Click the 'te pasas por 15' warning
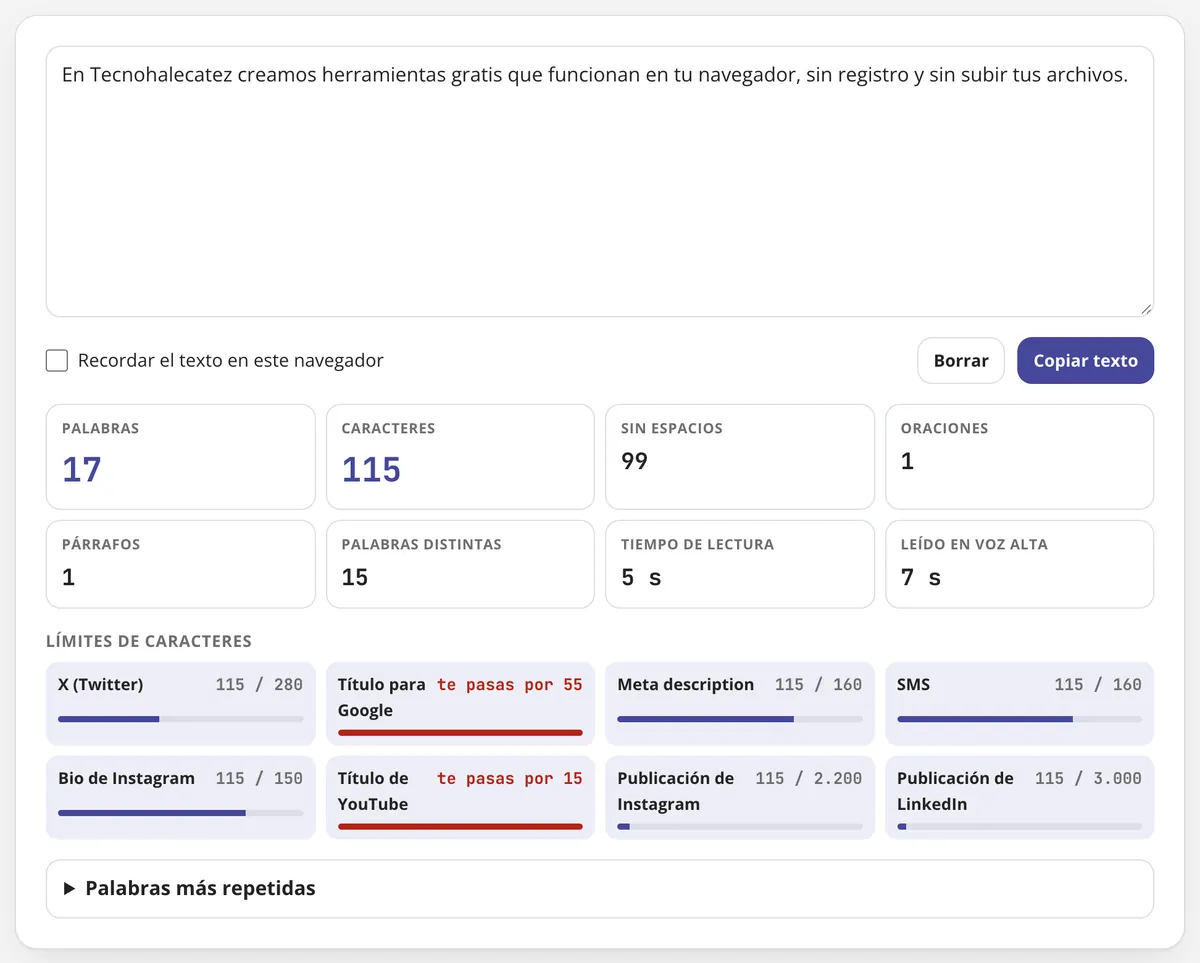The height and width of the screenshot is (963, 1200). click(510, 779)
